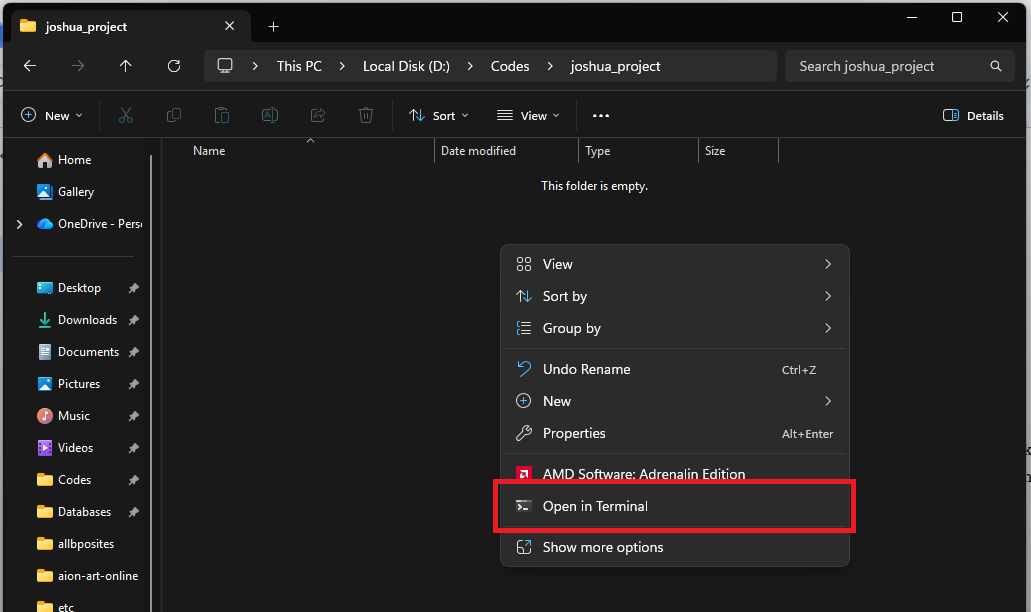Expand chevron after Local Disk (D:) in path
The width and height of the screenshot is (1031, 612).
click(470, 66)
